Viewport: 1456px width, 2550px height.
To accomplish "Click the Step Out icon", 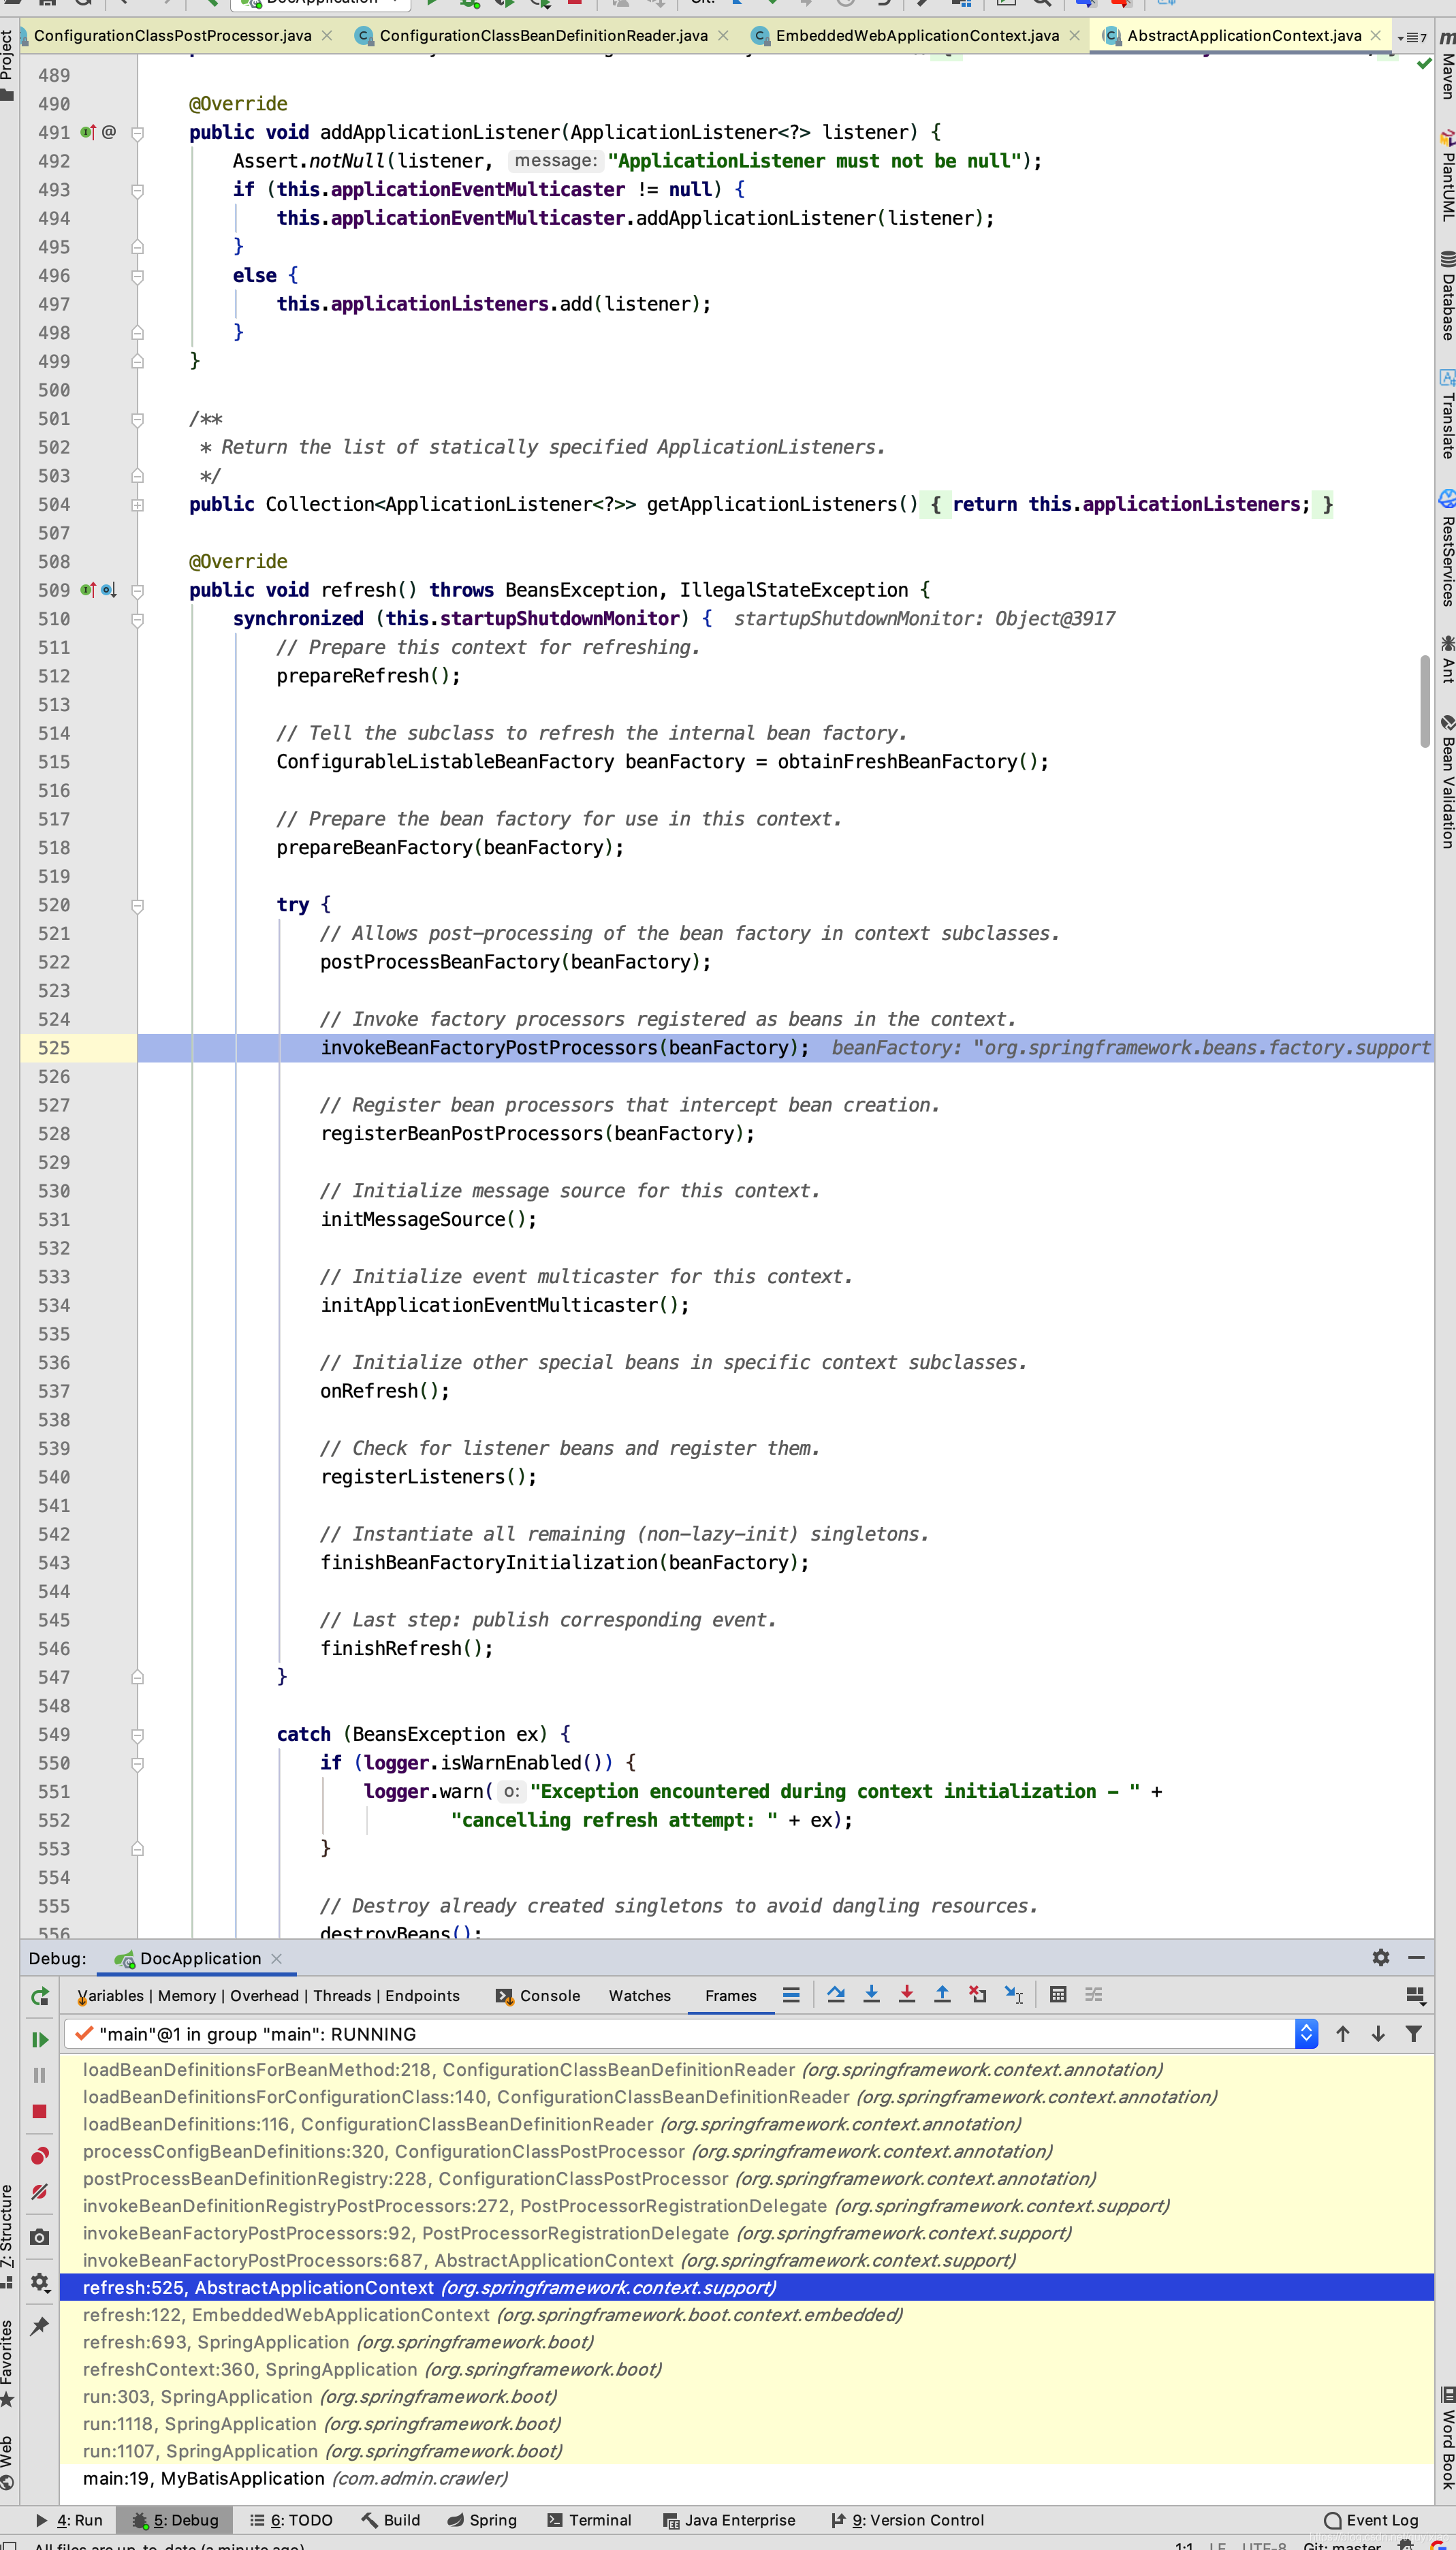I will [x=942, y=1995].
